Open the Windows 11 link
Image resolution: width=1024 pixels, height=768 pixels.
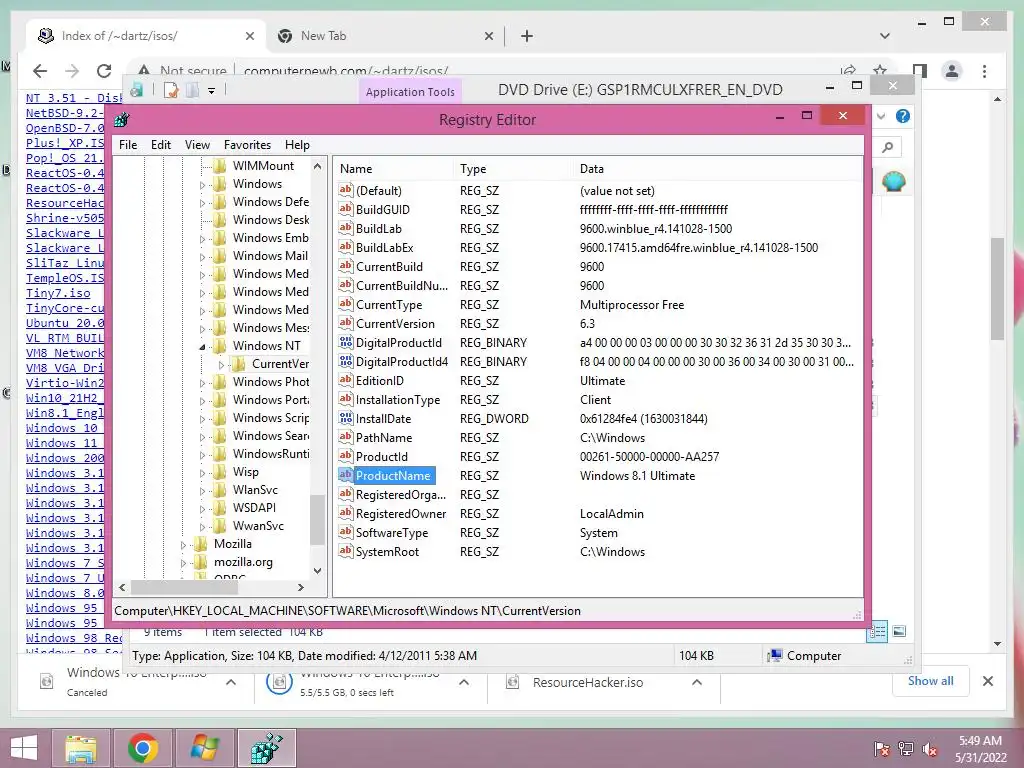click(61, 443)
